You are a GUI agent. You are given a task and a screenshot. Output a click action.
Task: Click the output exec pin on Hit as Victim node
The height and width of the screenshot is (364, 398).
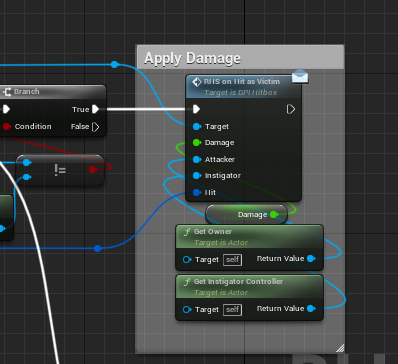pos(291,109)
